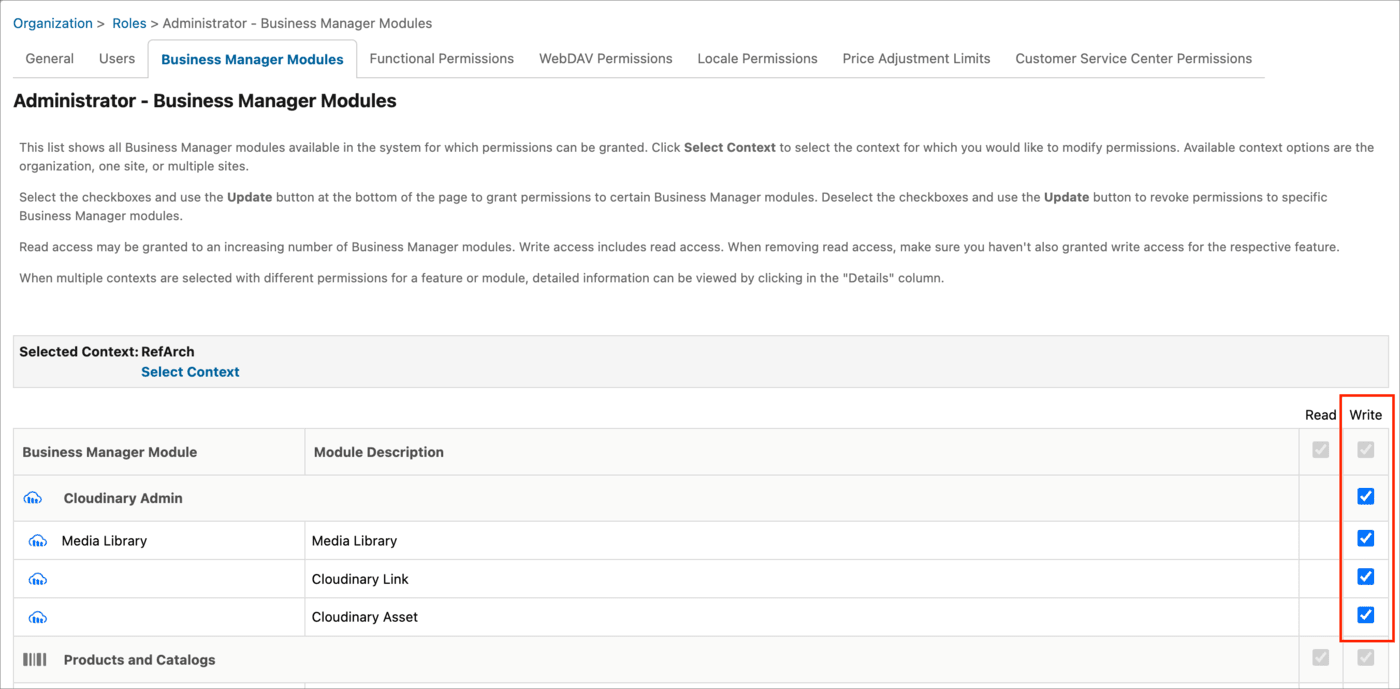This screenshot has width=1400, height=689.
Task: Click the Select Context link
Action: pos(190,371)
